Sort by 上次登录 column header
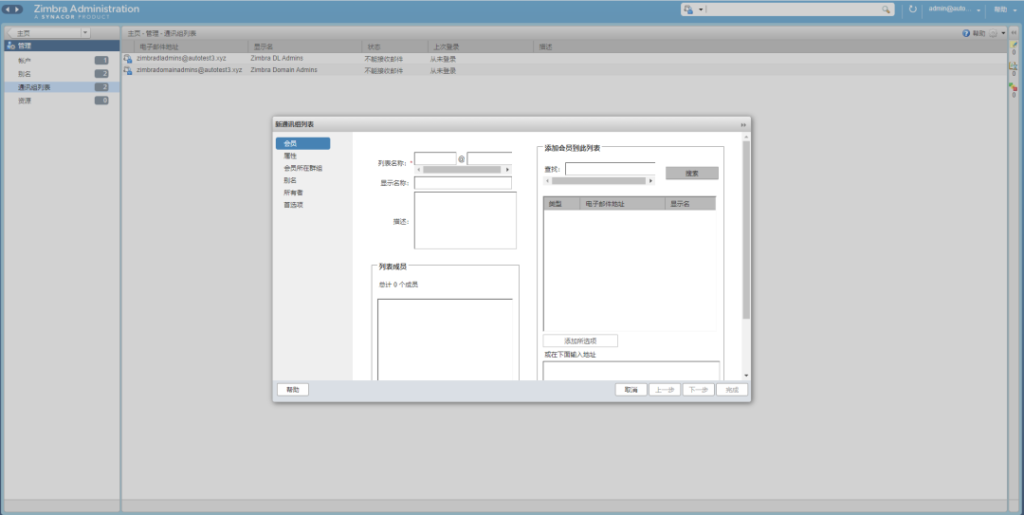Screen dimensions: 1024x515 click(x=481, y=47)
